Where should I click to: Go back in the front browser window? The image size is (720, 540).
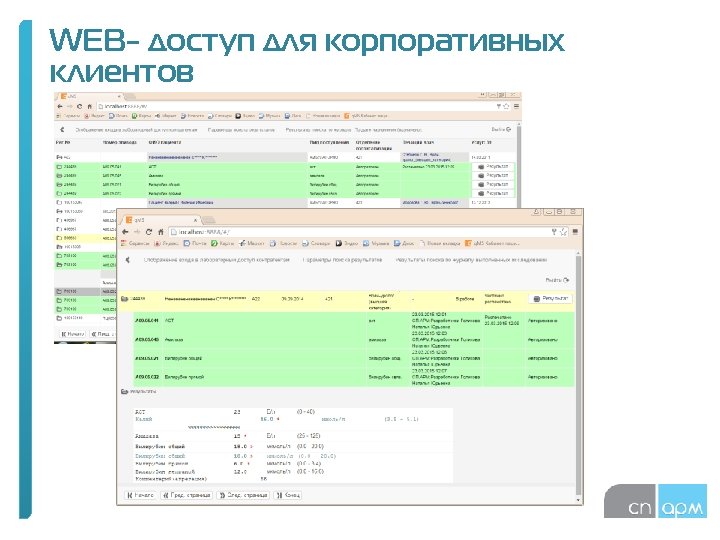(x=125, y=232)
